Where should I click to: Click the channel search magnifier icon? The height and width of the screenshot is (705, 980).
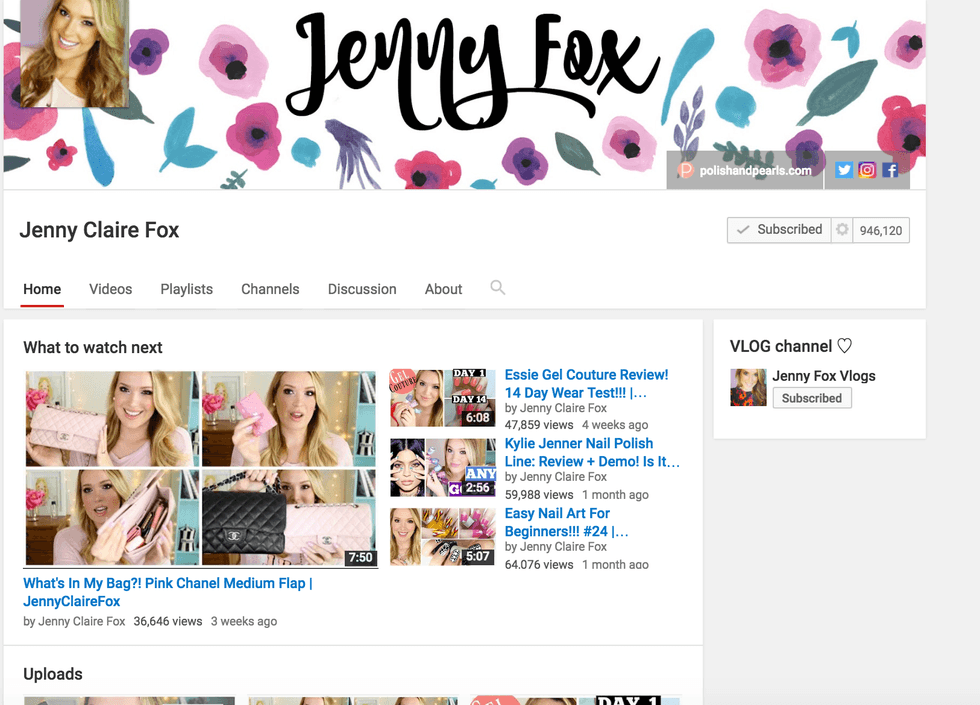coord(498,288)
